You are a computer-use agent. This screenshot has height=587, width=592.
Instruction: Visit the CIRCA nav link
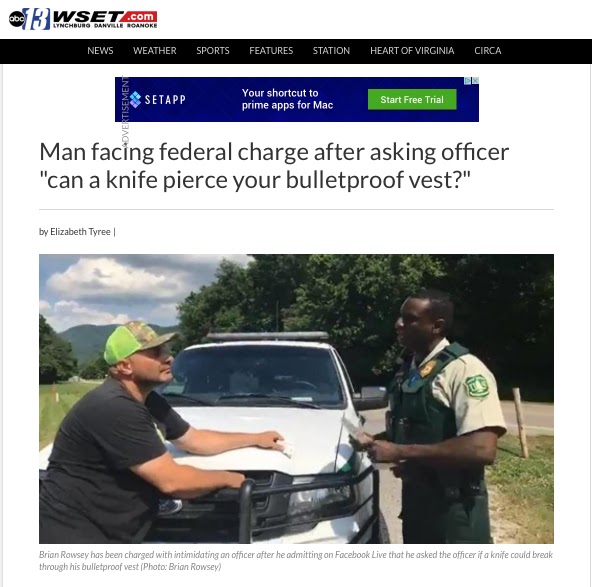[x=487, y=51]
